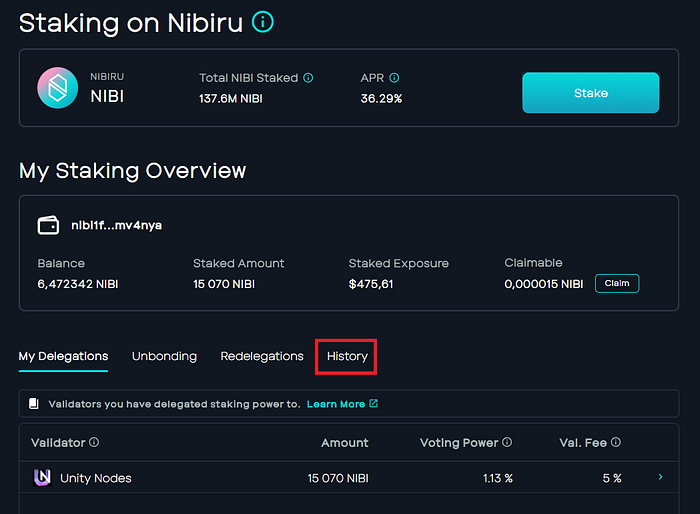
Task: Click the Staked Amount value 15 070 NIBI
Action: point(224,284)
